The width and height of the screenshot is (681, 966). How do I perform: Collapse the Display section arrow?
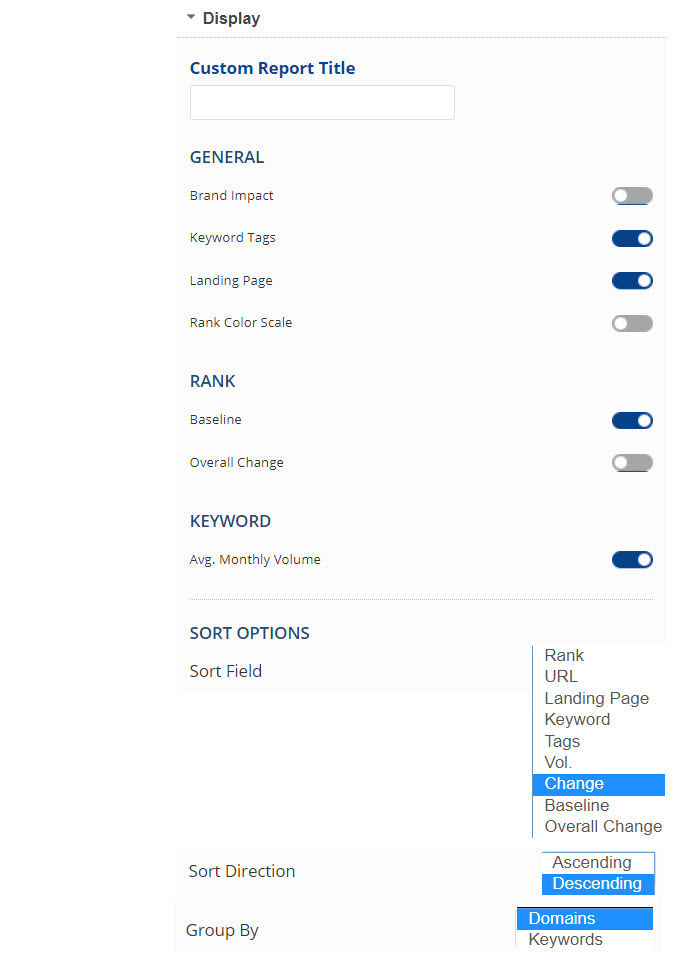191,17
